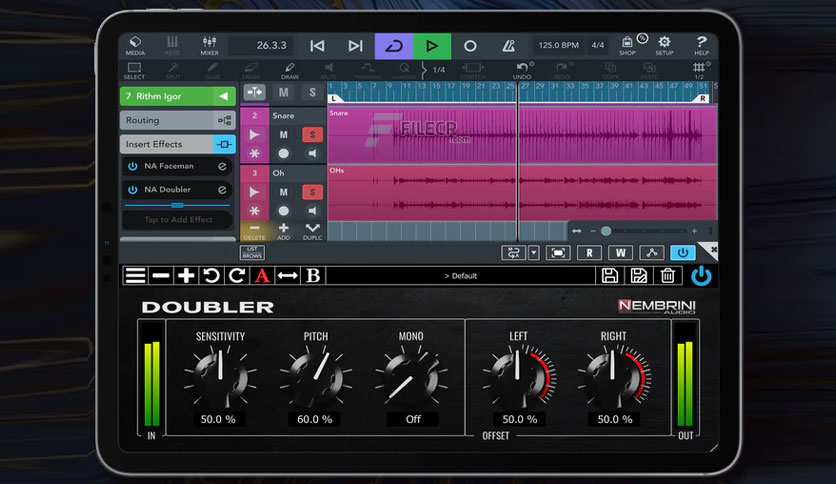
Task: Collapse the Insert Effects section
Action: (178, 144)
